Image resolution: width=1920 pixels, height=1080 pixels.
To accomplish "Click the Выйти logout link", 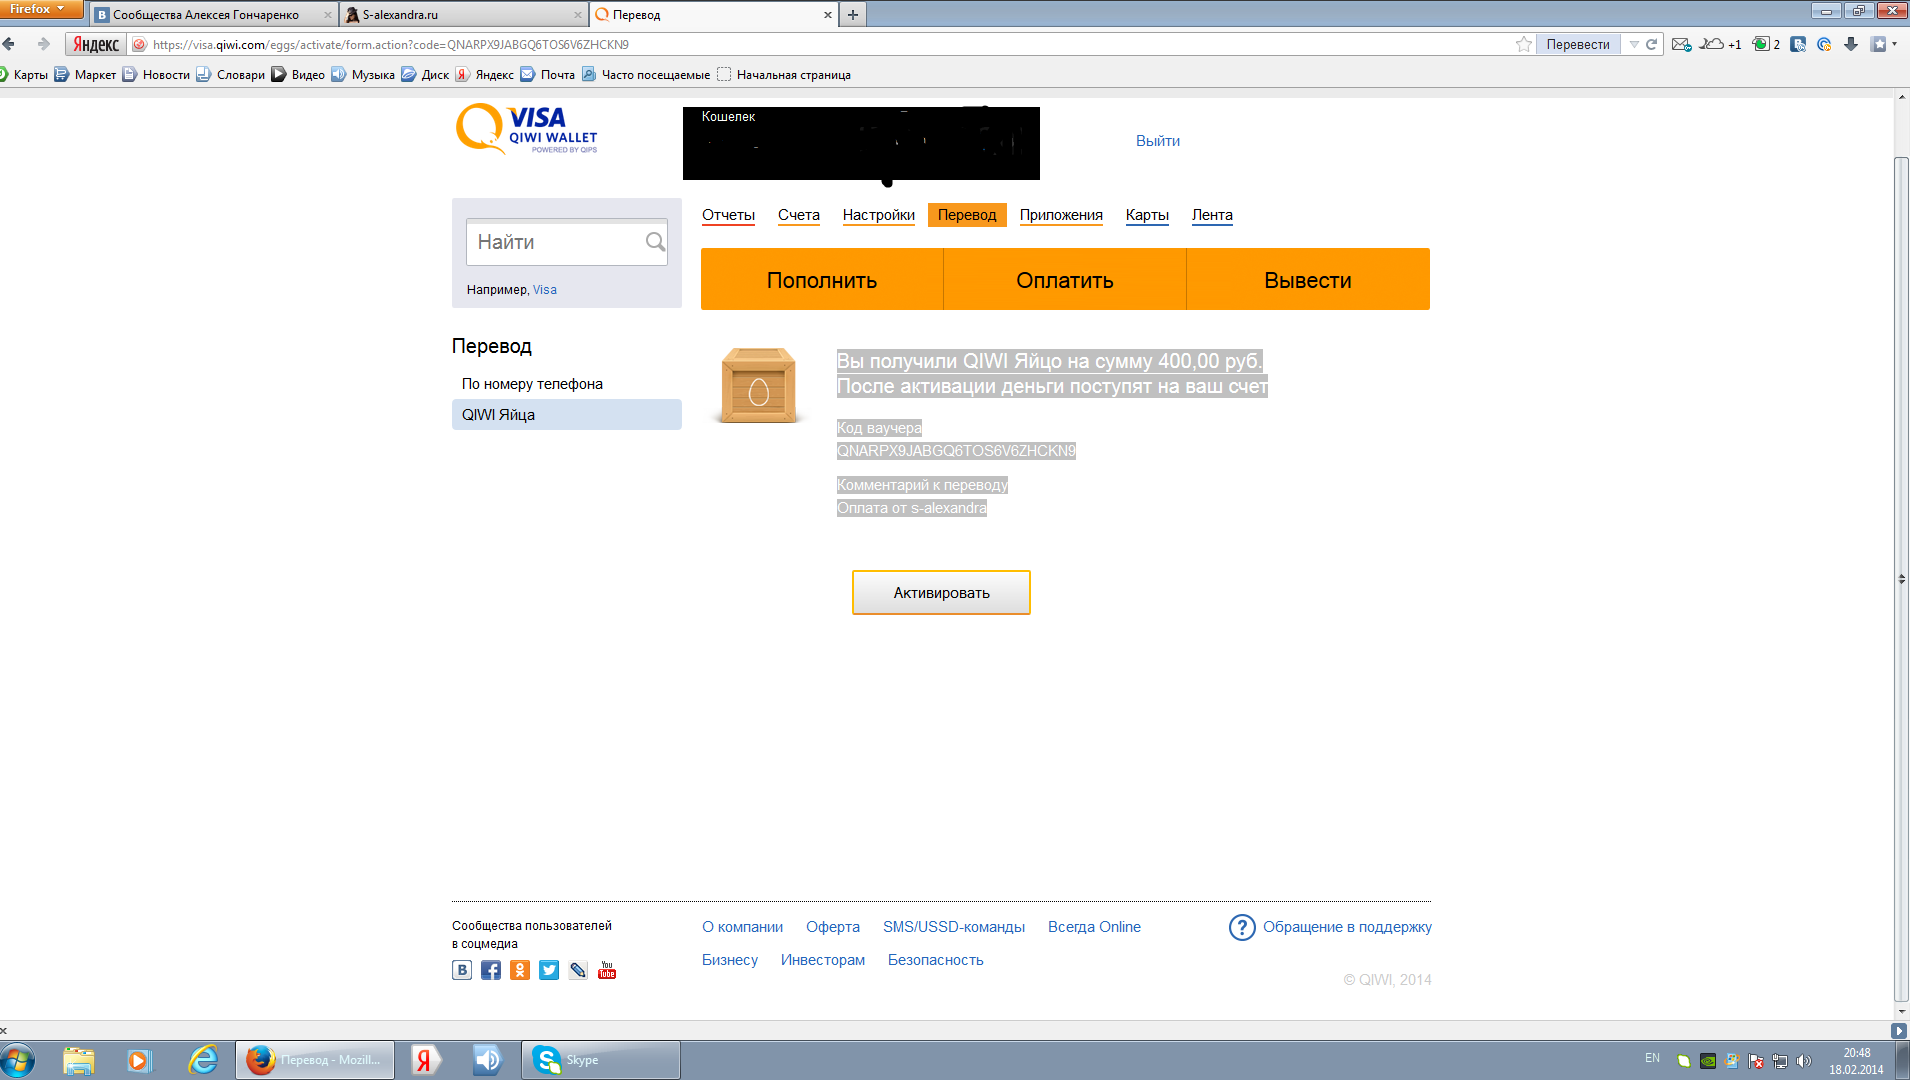I will click(1157, 141).
